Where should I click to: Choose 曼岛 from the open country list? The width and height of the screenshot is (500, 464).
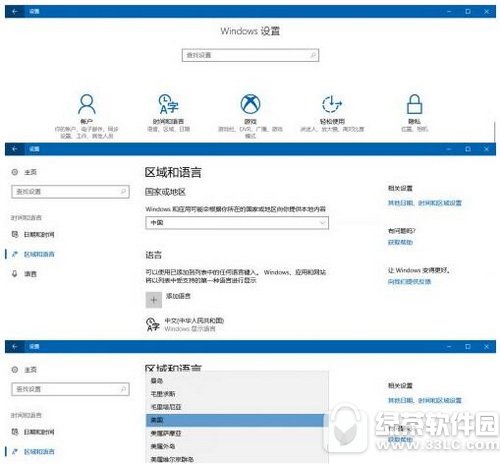tap(237, 381)
